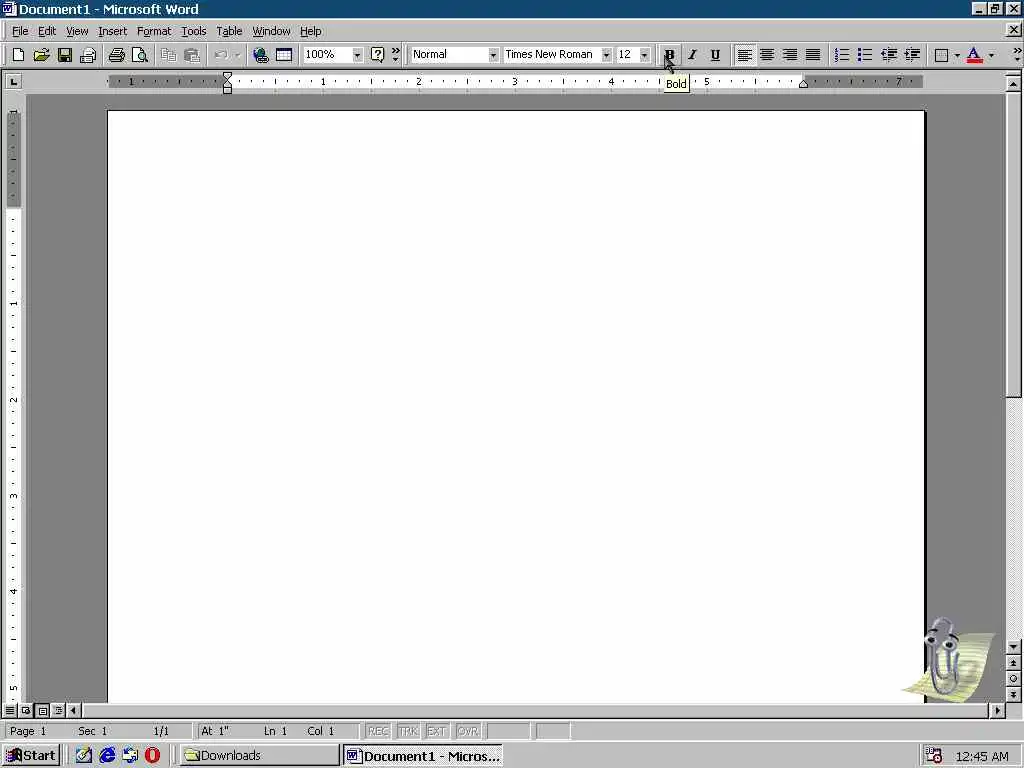Open the Insert menu
The image size is (1024, 768).
point(112,31)
